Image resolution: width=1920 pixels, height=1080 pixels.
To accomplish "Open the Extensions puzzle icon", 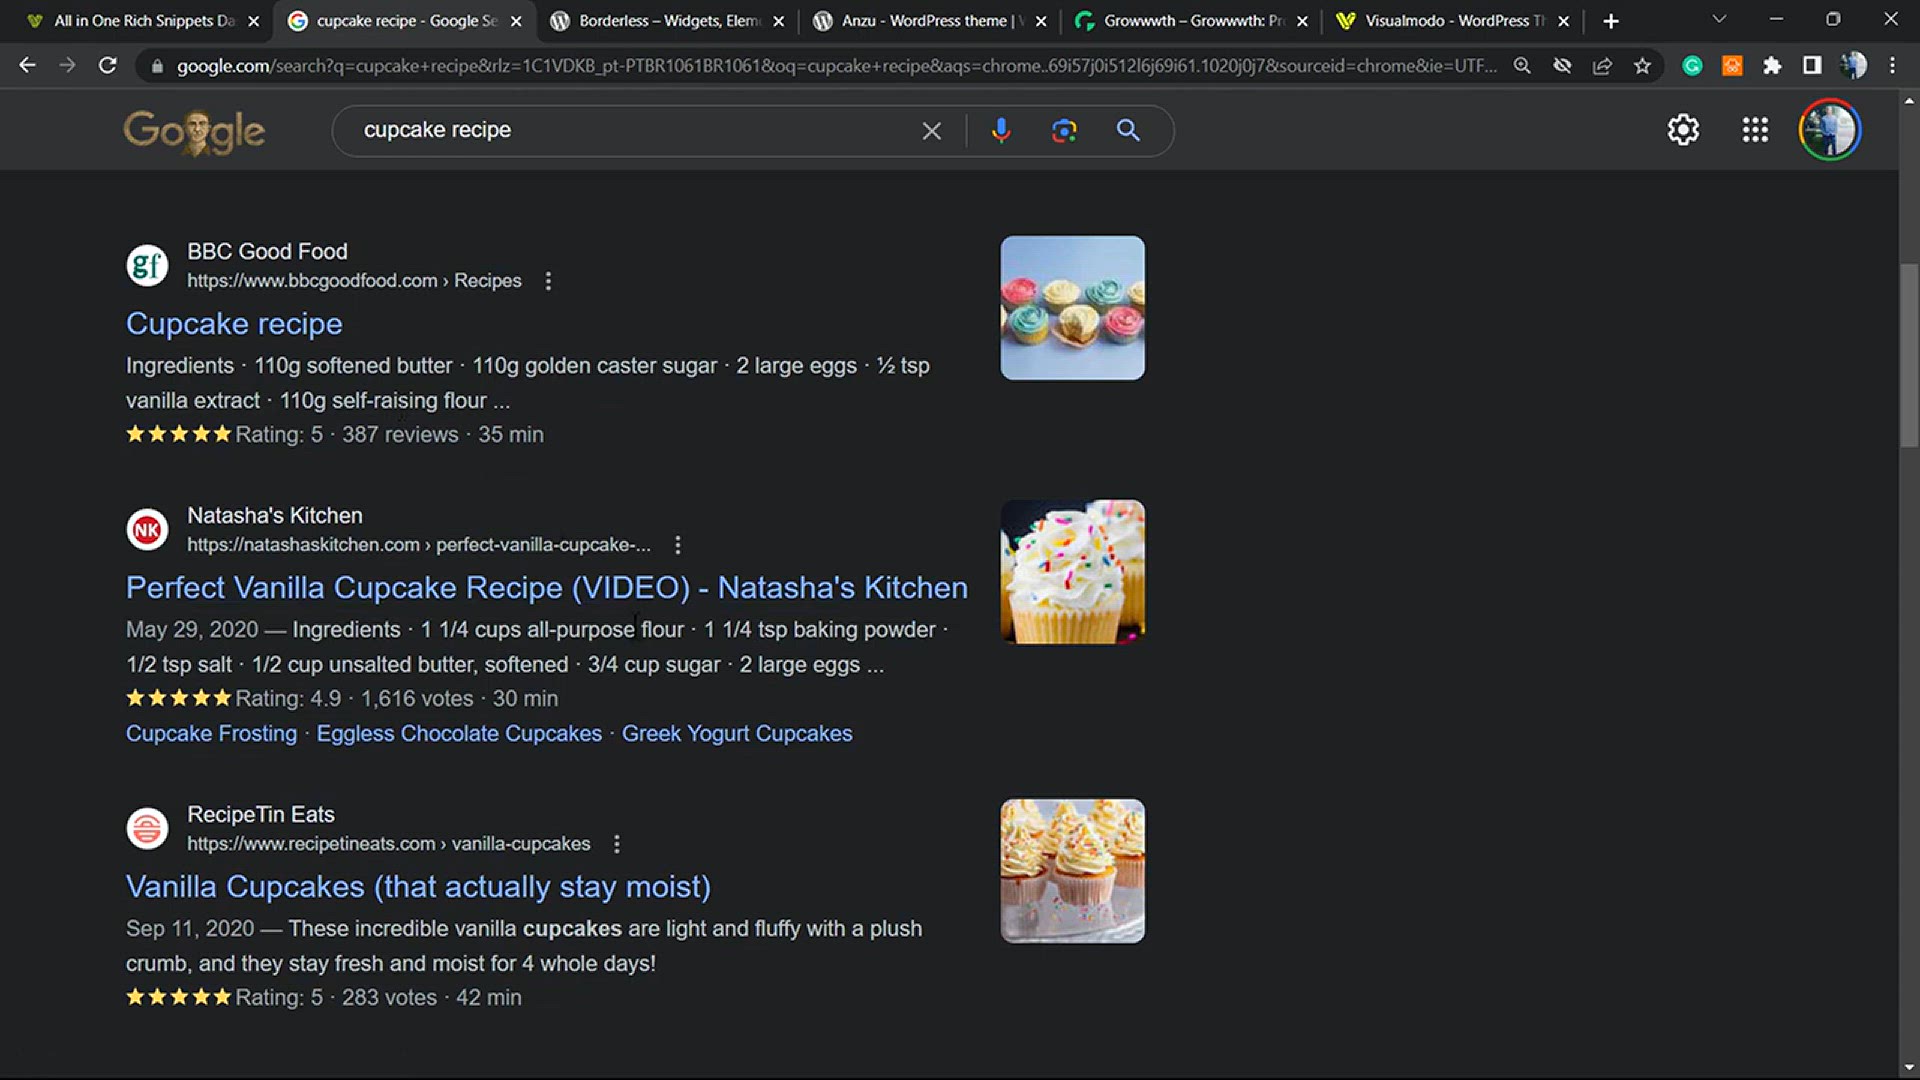I will 1772,65.
